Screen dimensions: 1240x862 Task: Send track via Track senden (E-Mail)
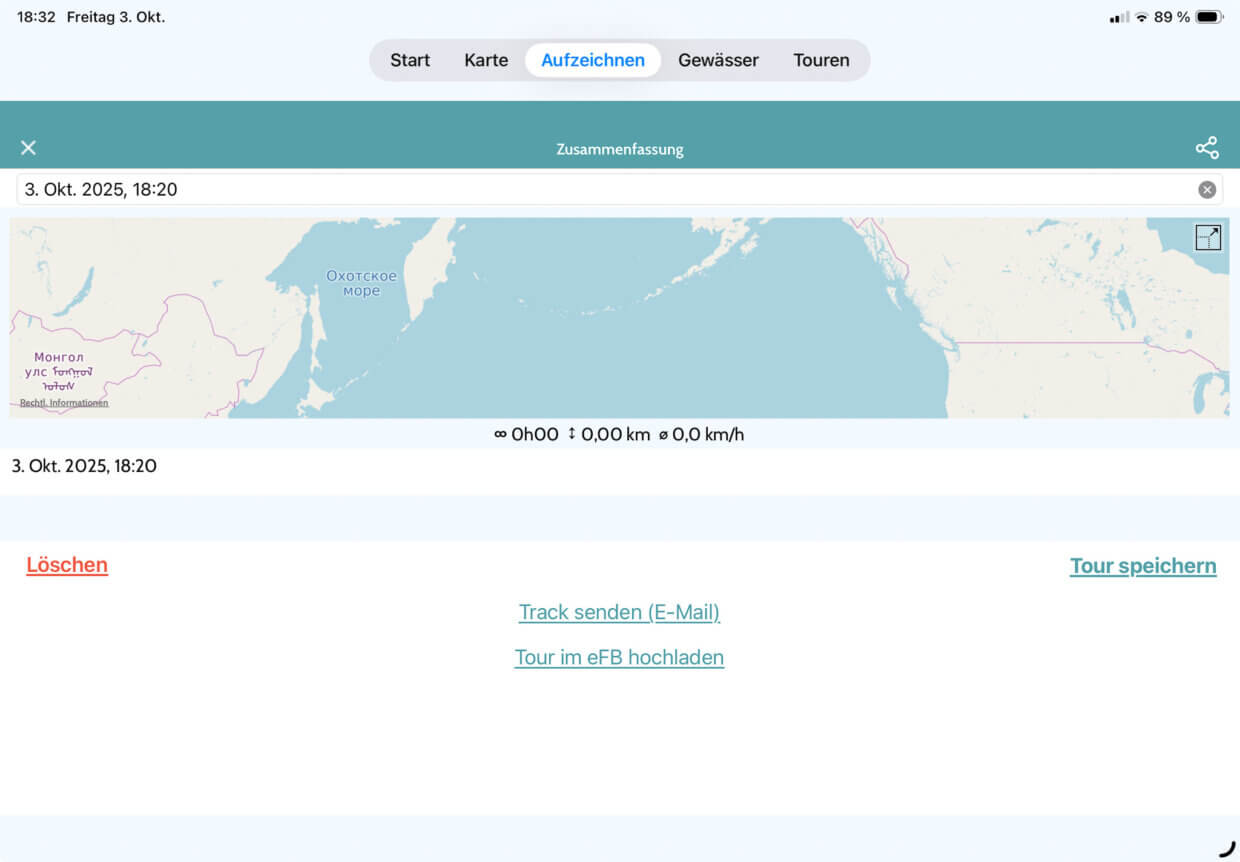619,612
